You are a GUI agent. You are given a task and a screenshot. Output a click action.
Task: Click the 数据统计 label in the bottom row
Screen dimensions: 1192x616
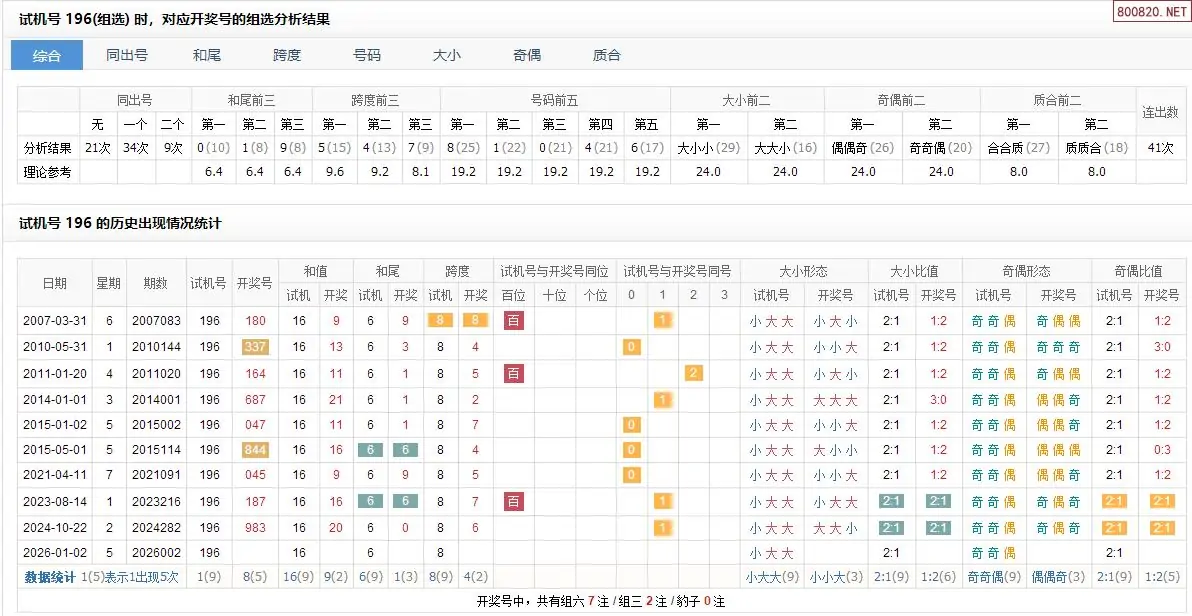coord(50,577)
